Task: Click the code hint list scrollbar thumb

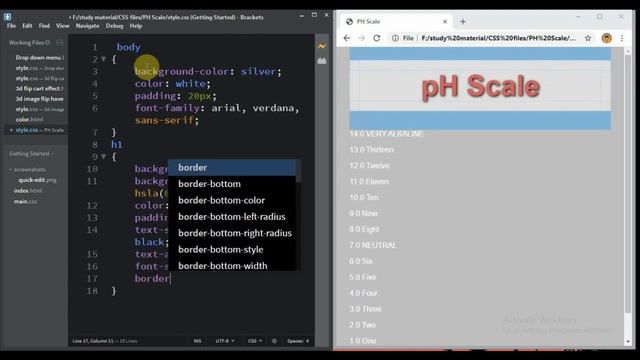Action: pos(298,171)
